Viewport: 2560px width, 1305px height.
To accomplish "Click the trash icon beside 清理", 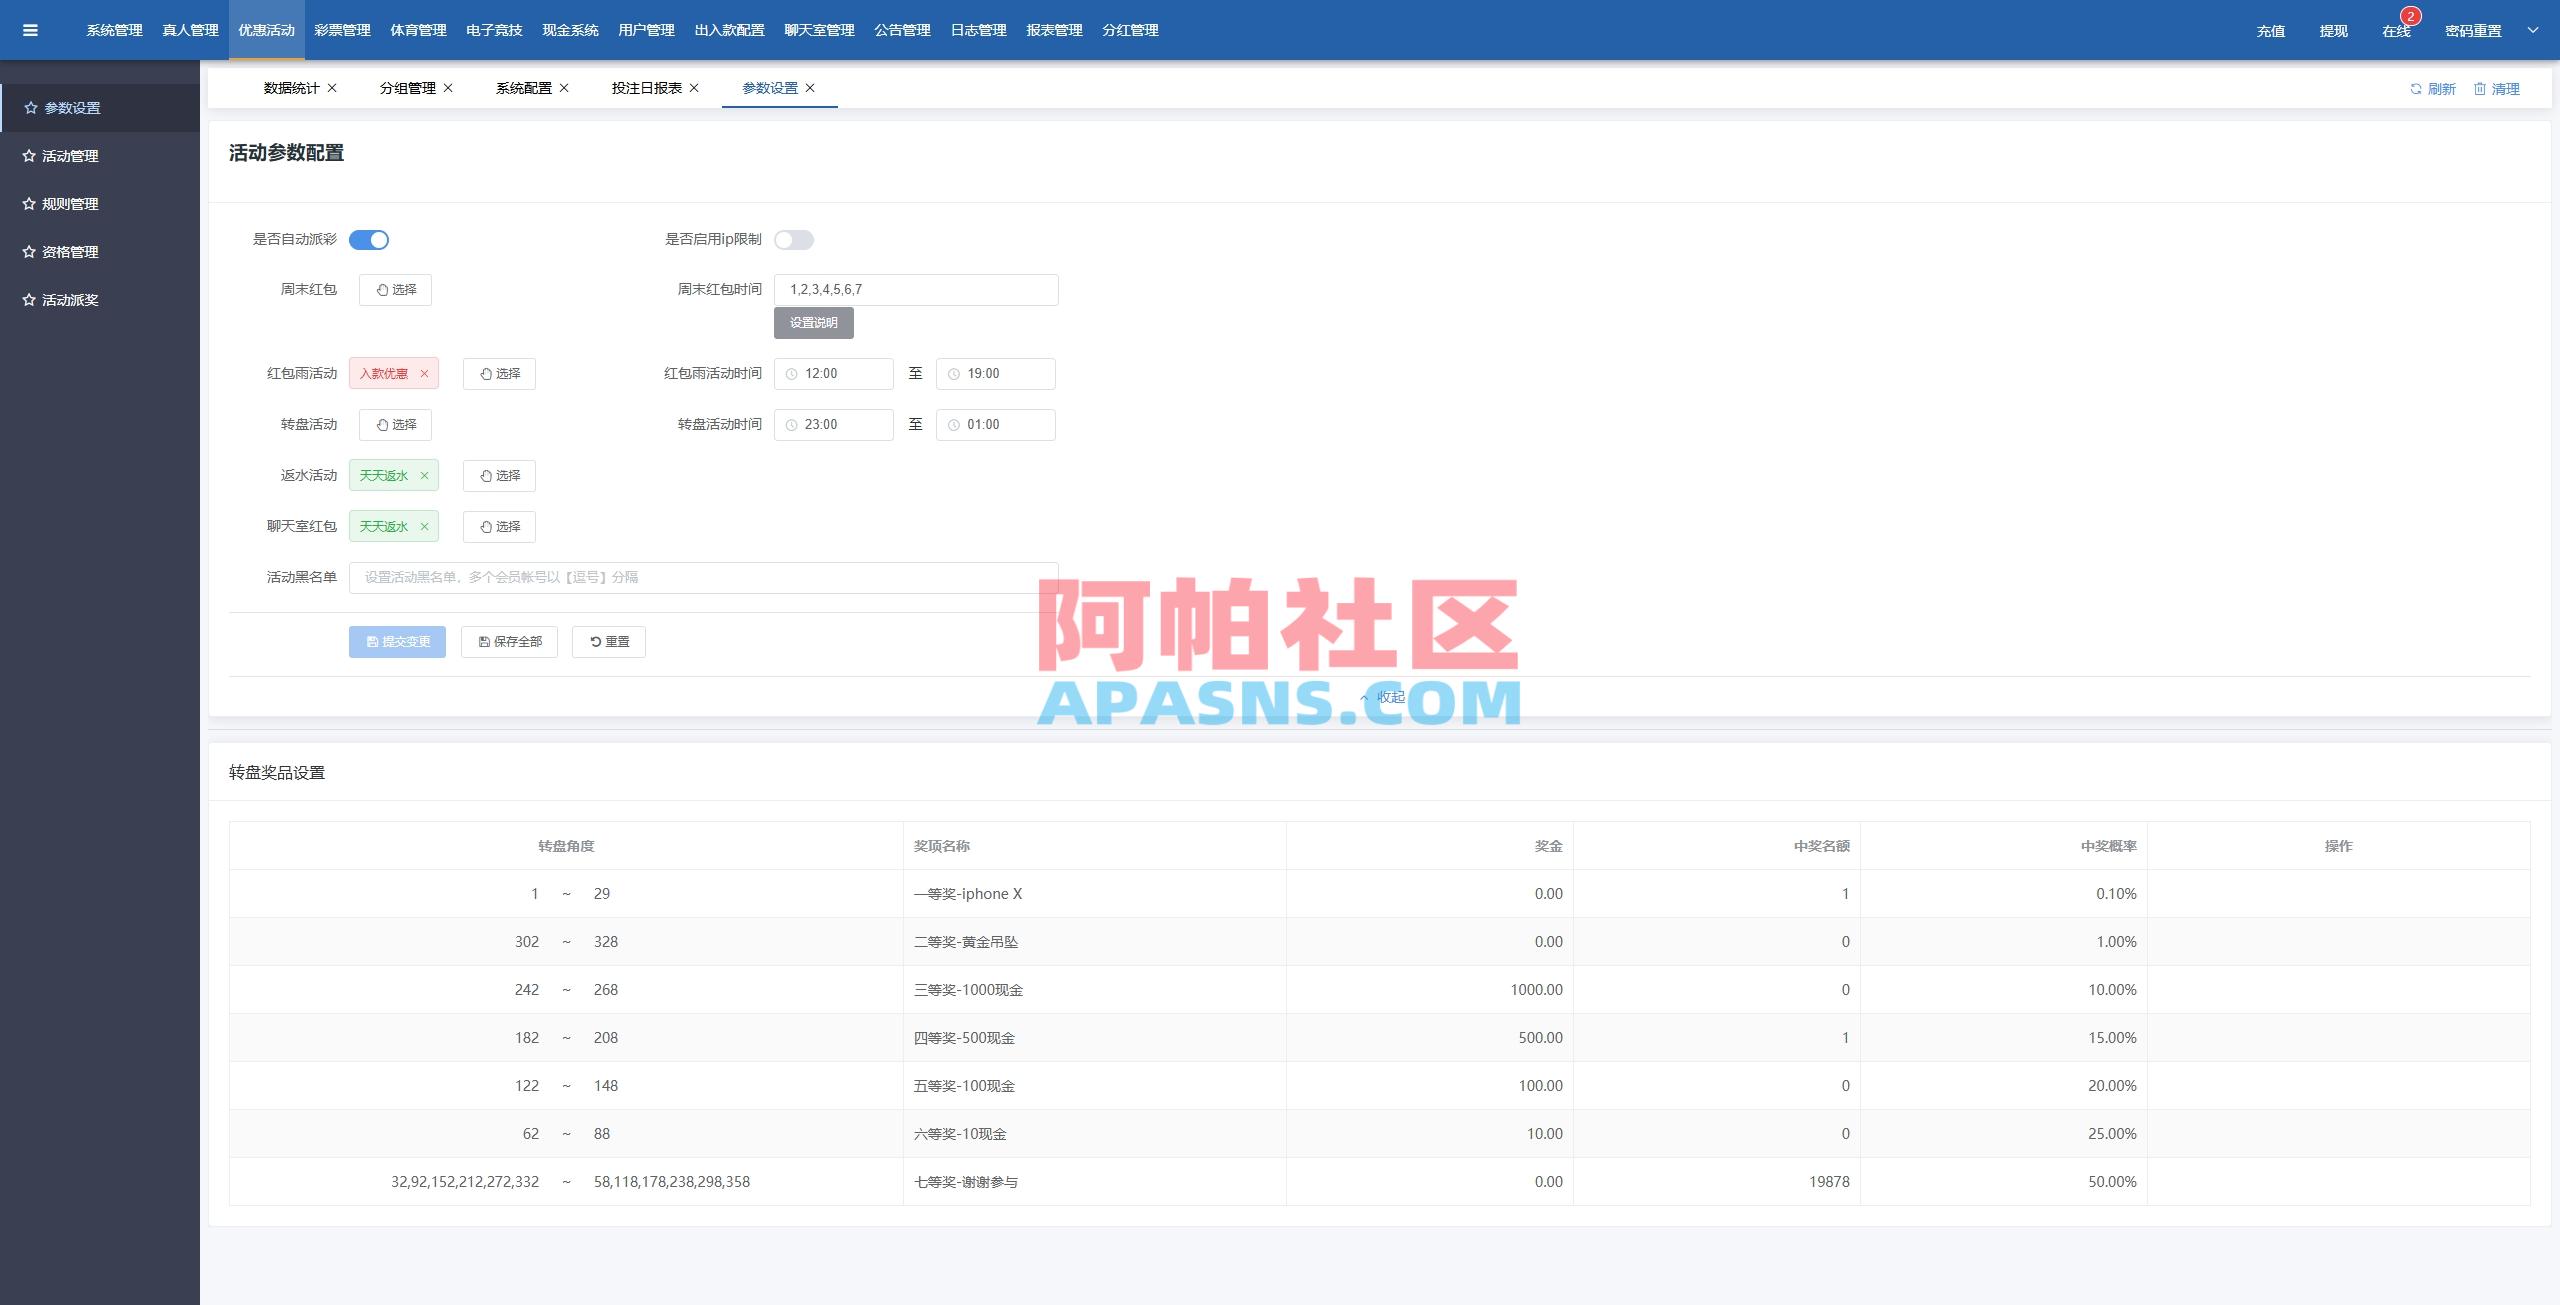I will (x=2480, y=89).
